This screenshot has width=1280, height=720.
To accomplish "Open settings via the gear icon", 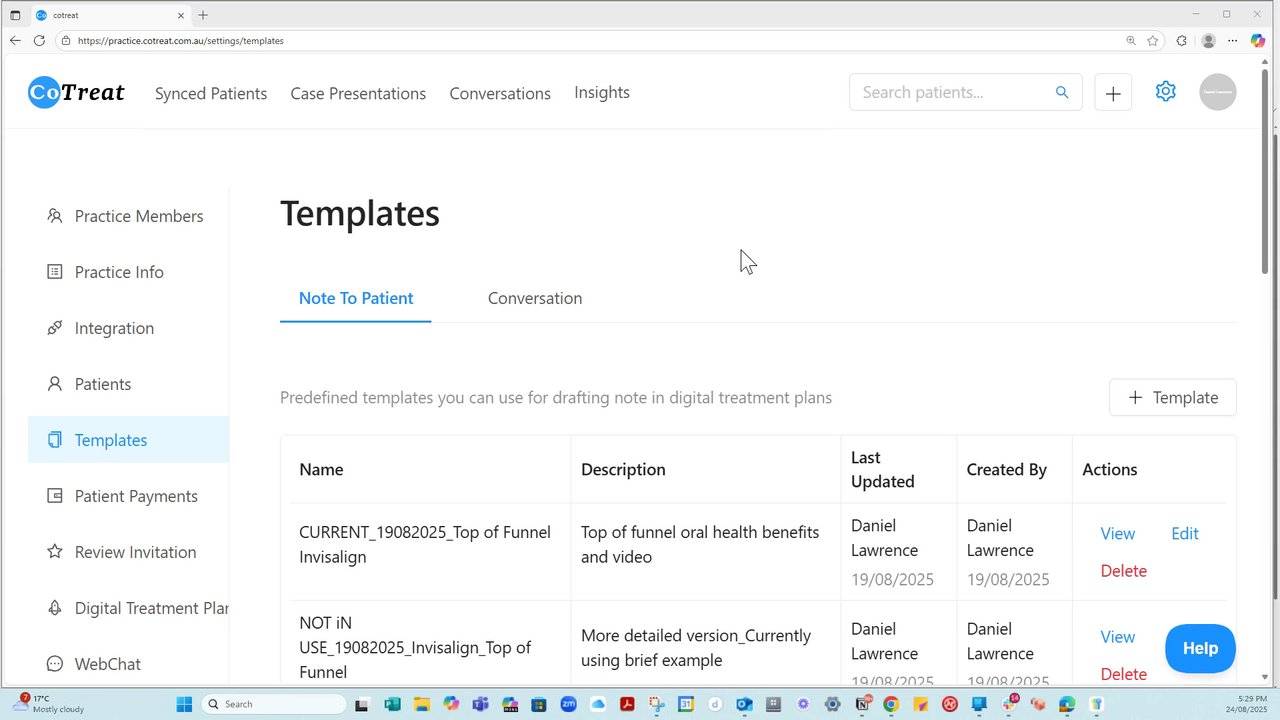I will [1165, 91].
